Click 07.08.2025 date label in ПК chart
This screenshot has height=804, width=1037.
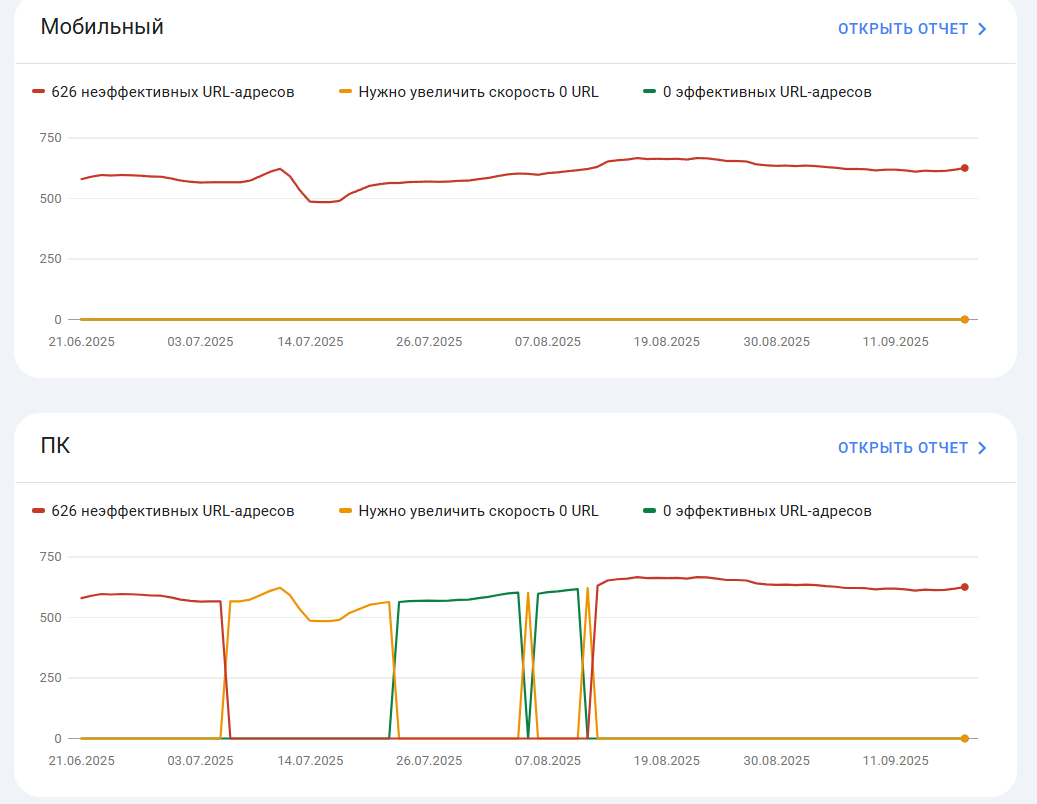548,761
